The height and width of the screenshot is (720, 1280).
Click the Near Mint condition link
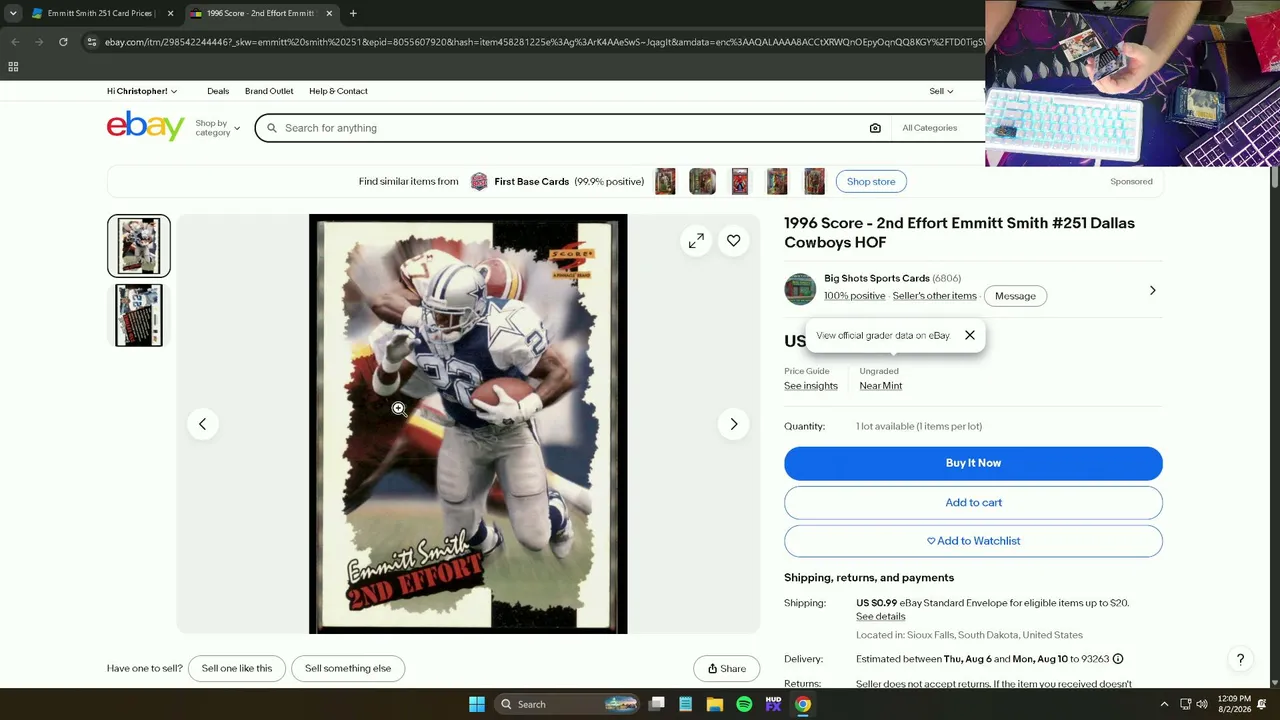[x=881, y=386]
